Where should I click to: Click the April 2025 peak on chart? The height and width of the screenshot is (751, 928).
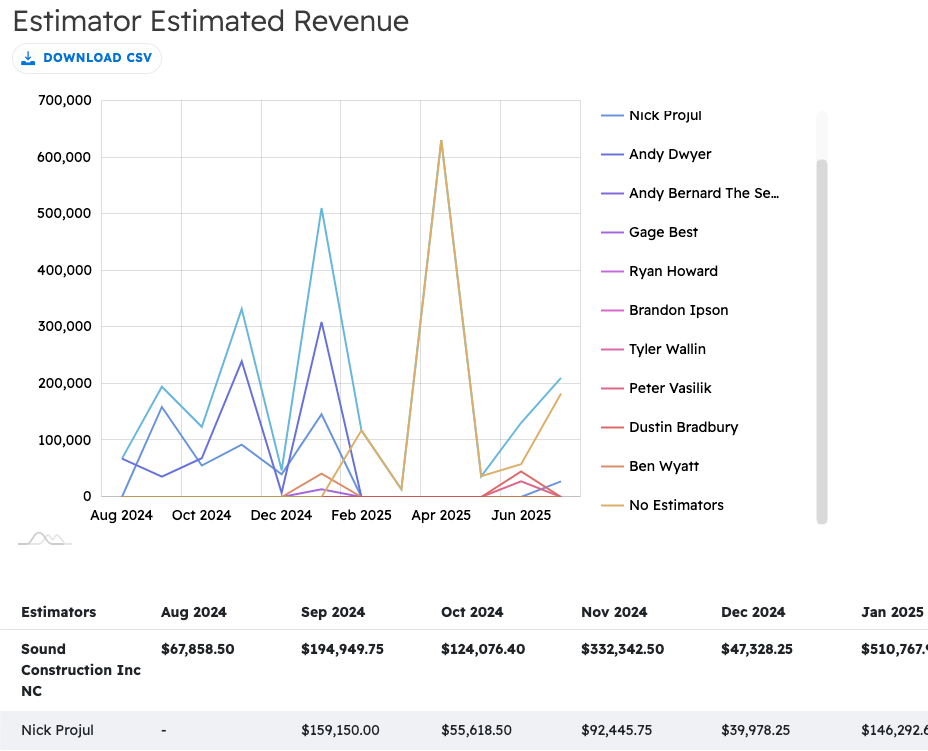tap(441, 141)
